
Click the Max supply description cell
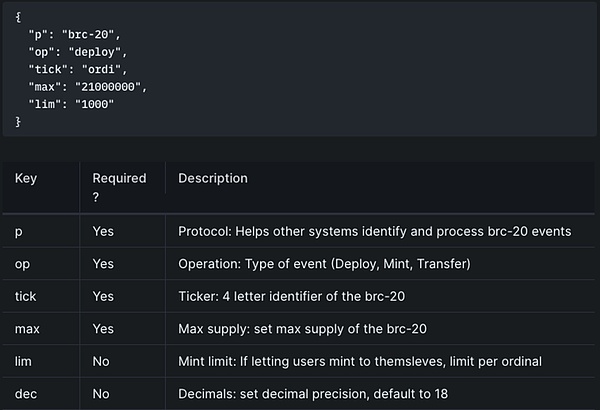coord(309,329)
